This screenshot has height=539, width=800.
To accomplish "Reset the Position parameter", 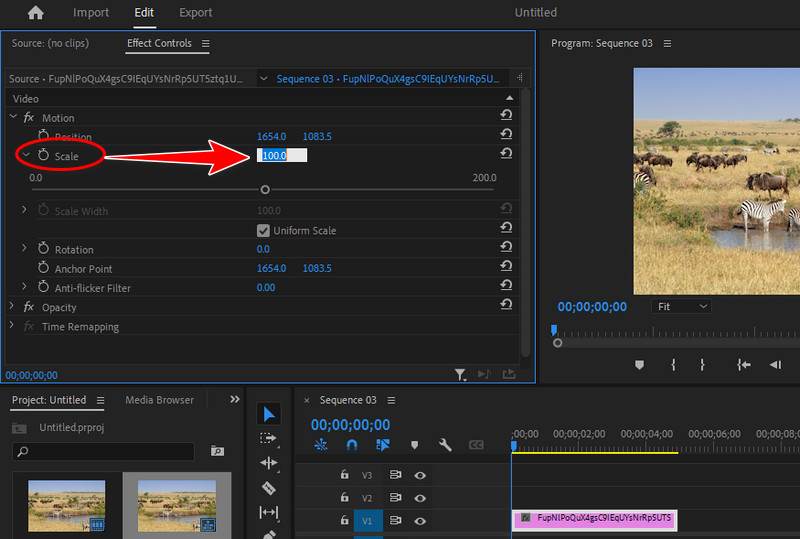I will (x=506, y=134).
